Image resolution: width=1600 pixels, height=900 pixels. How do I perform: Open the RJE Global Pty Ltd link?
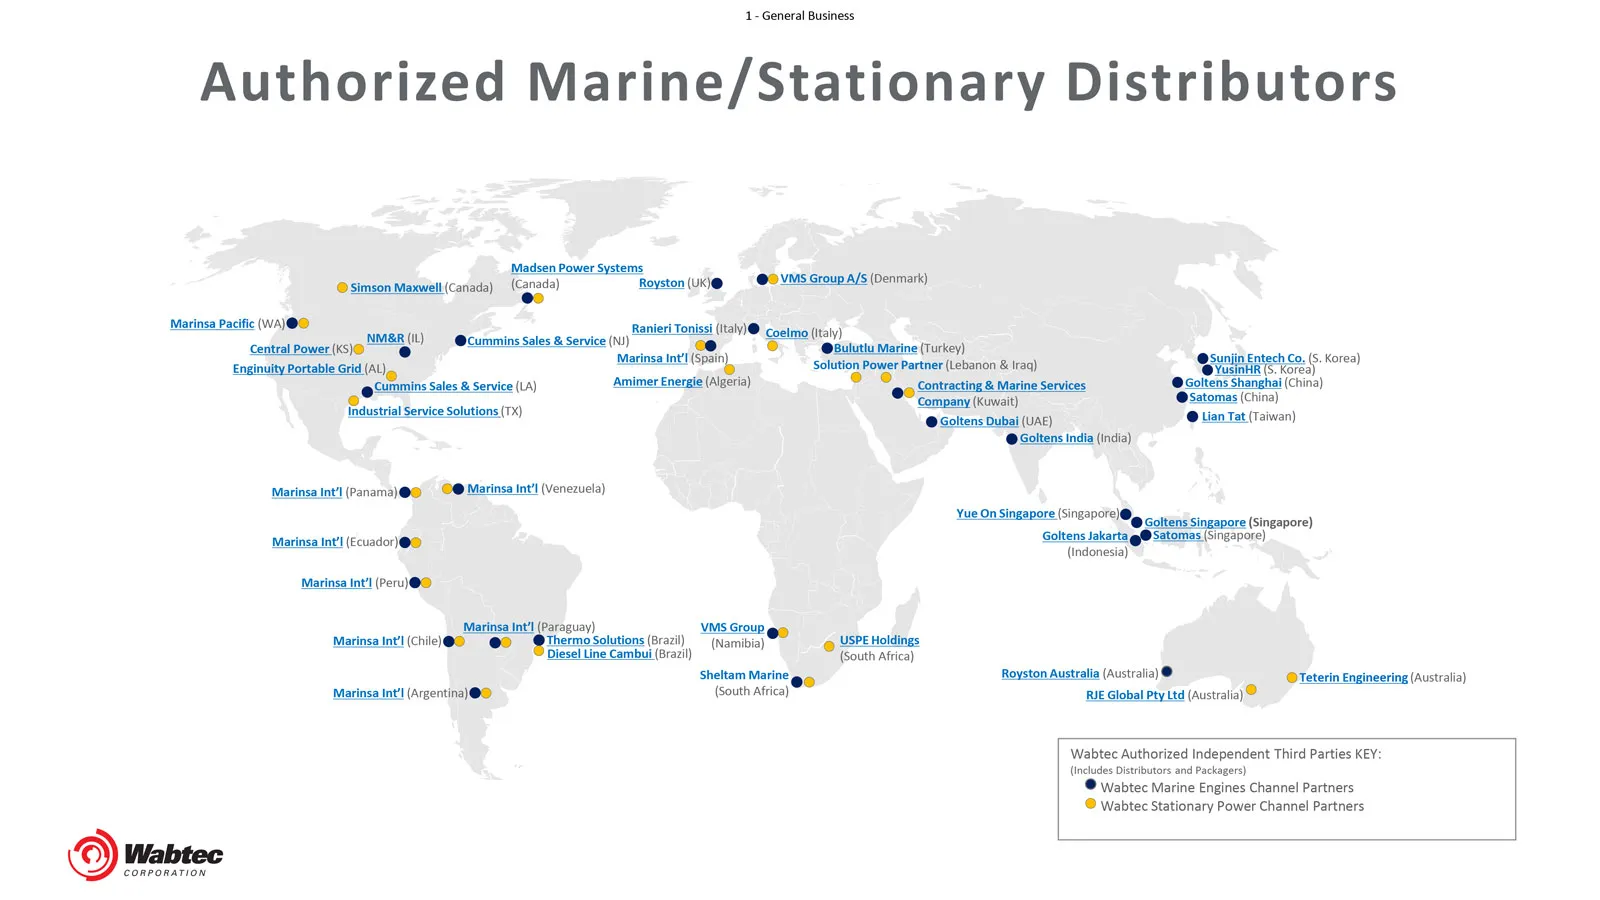(x=1135, y=694)
